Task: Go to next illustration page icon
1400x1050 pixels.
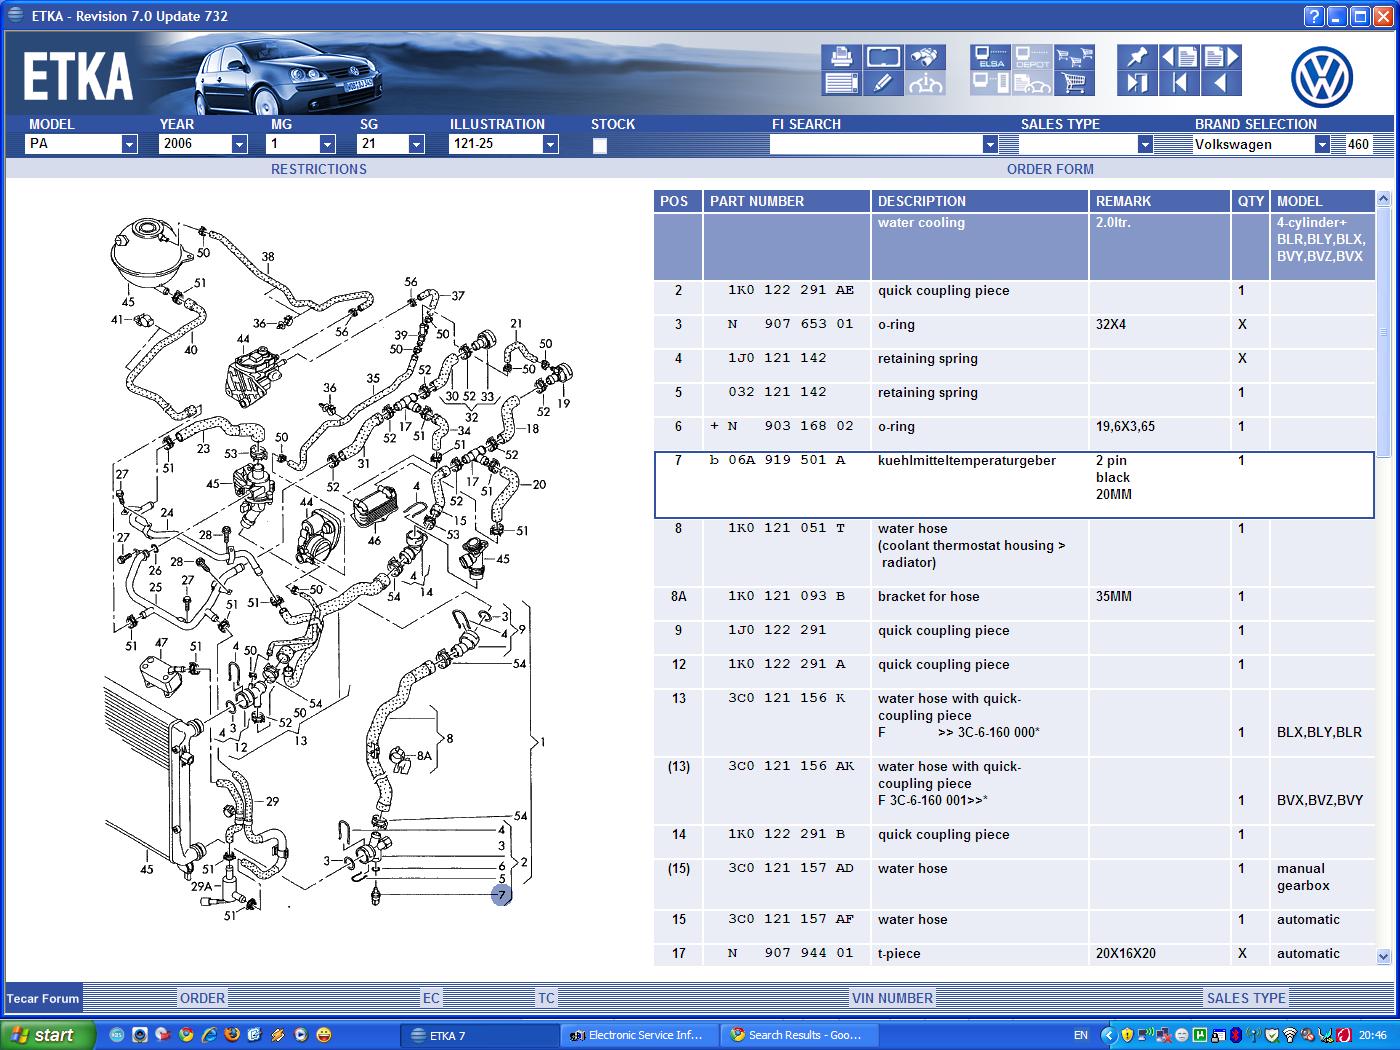Action: pos(1222,57)
